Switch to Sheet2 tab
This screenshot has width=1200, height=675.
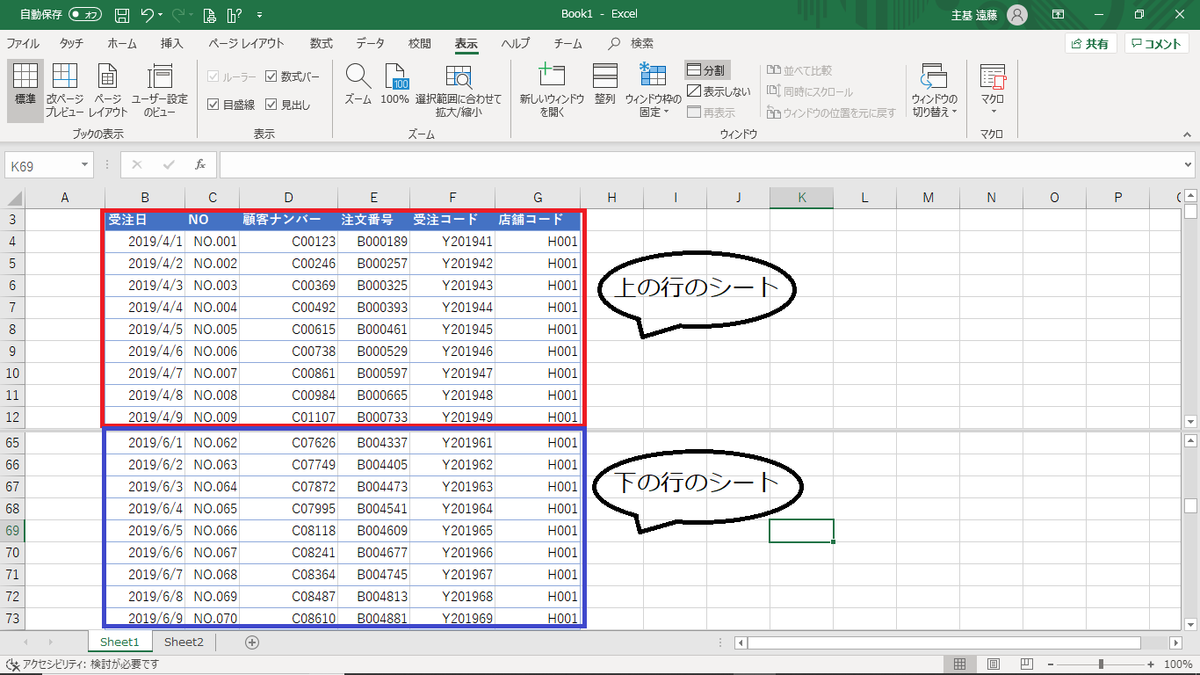(184, 642)
